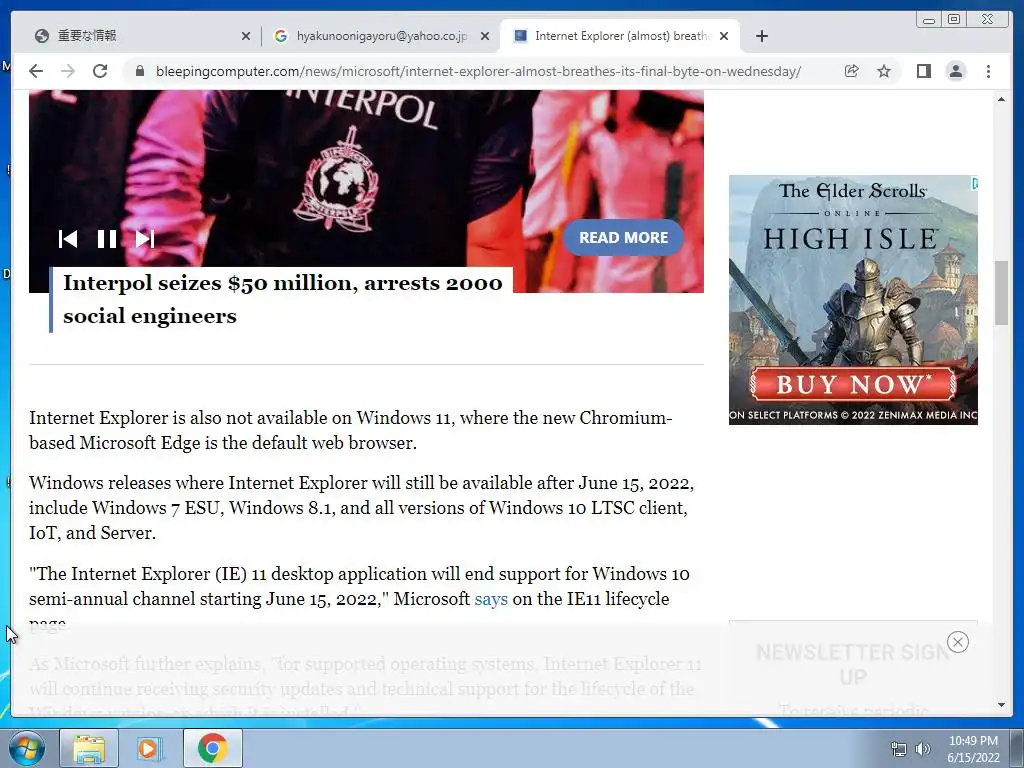Viewport: 1024px width, 768px height.
Task: Click 'Internet Explorer is also not available' paragraph
Action: [x=351, y=430]
